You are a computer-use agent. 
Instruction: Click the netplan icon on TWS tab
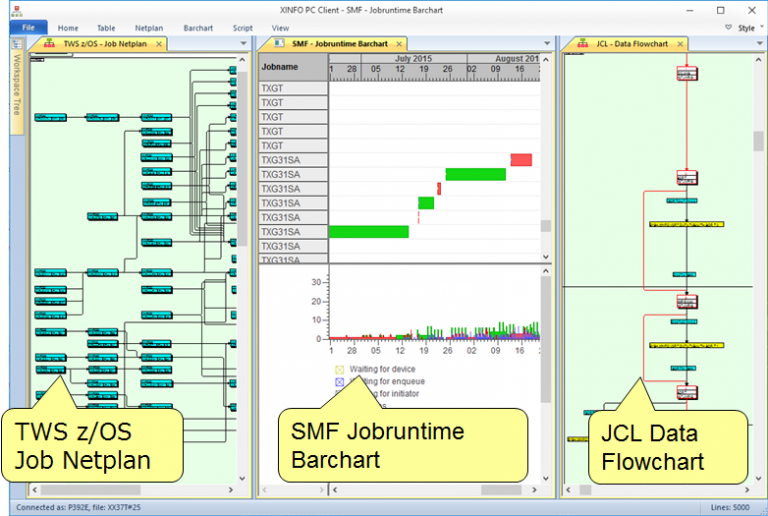click(x=49, y=44)
